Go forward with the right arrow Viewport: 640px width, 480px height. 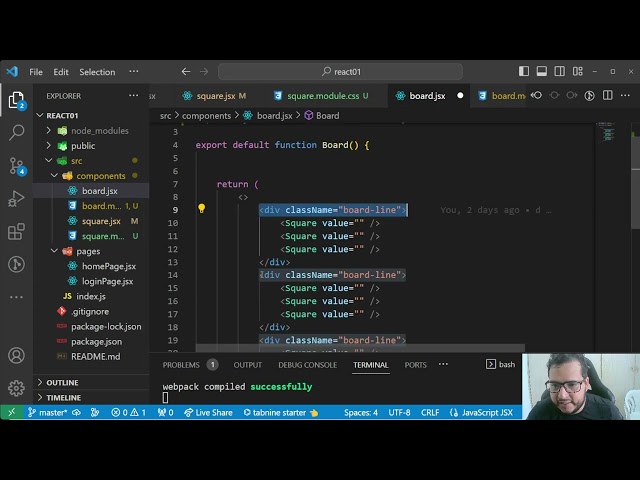tap(204, 71)
